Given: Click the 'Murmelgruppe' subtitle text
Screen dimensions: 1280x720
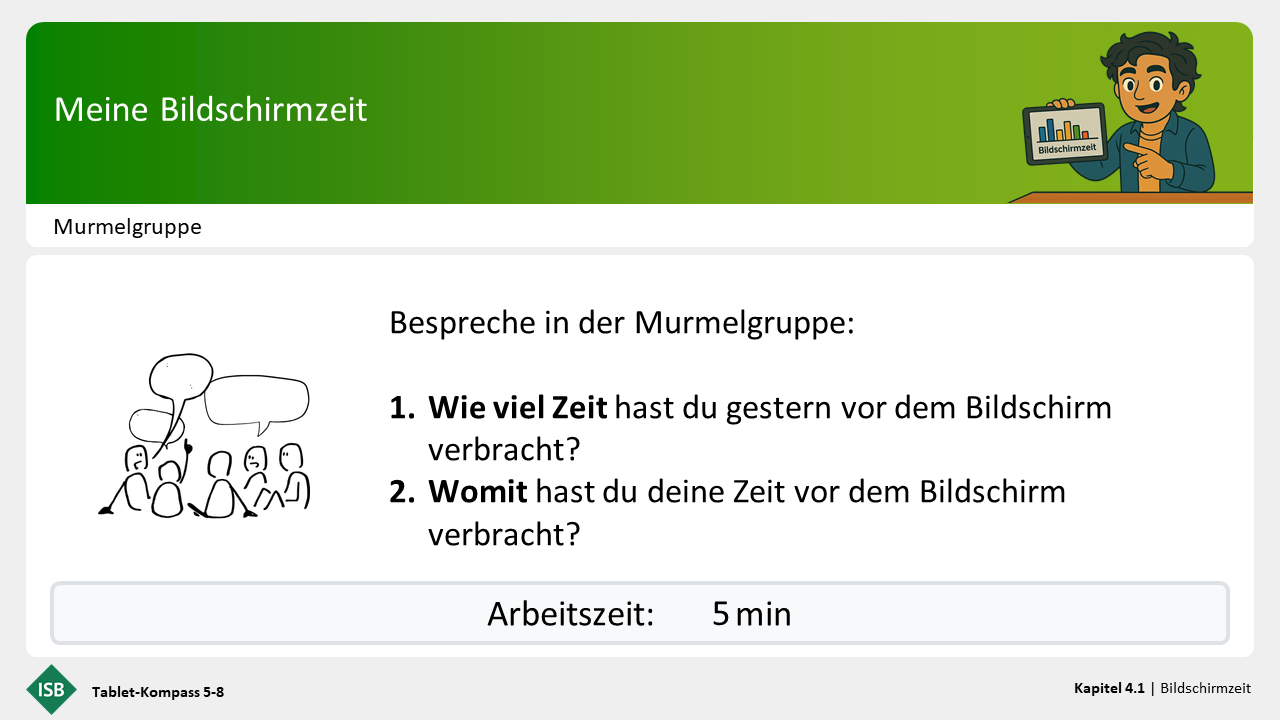Looking at the screenshot, I should pos(127,227).
